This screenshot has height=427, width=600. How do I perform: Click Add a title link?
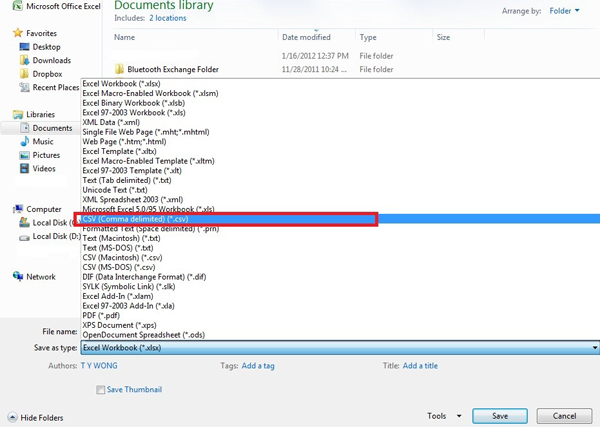coord(420,365)
